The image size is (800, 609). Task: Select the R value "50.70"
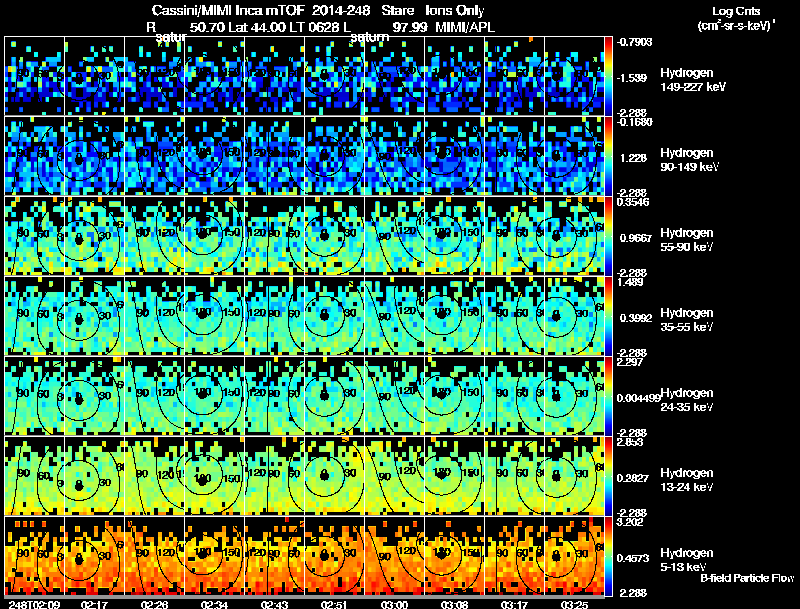(x=207, y=27)
